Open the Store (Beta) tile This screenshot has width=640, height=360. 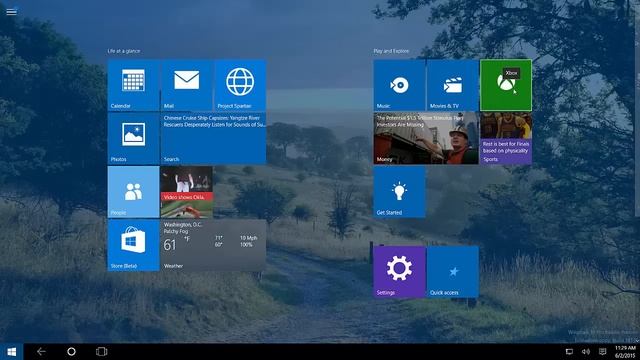pos(133,245)
